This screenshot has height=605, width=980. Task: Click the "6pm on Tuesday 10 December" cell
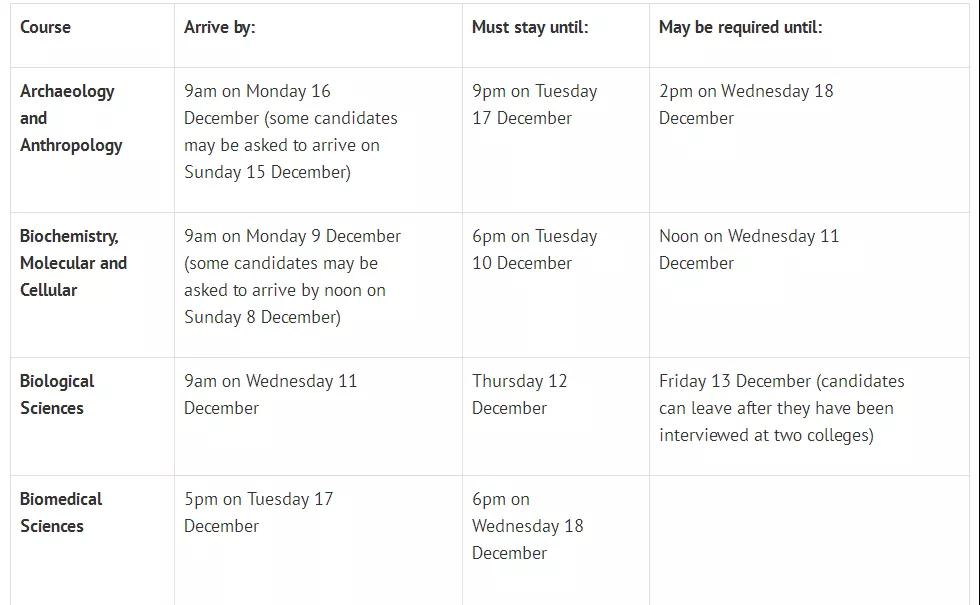535,250
